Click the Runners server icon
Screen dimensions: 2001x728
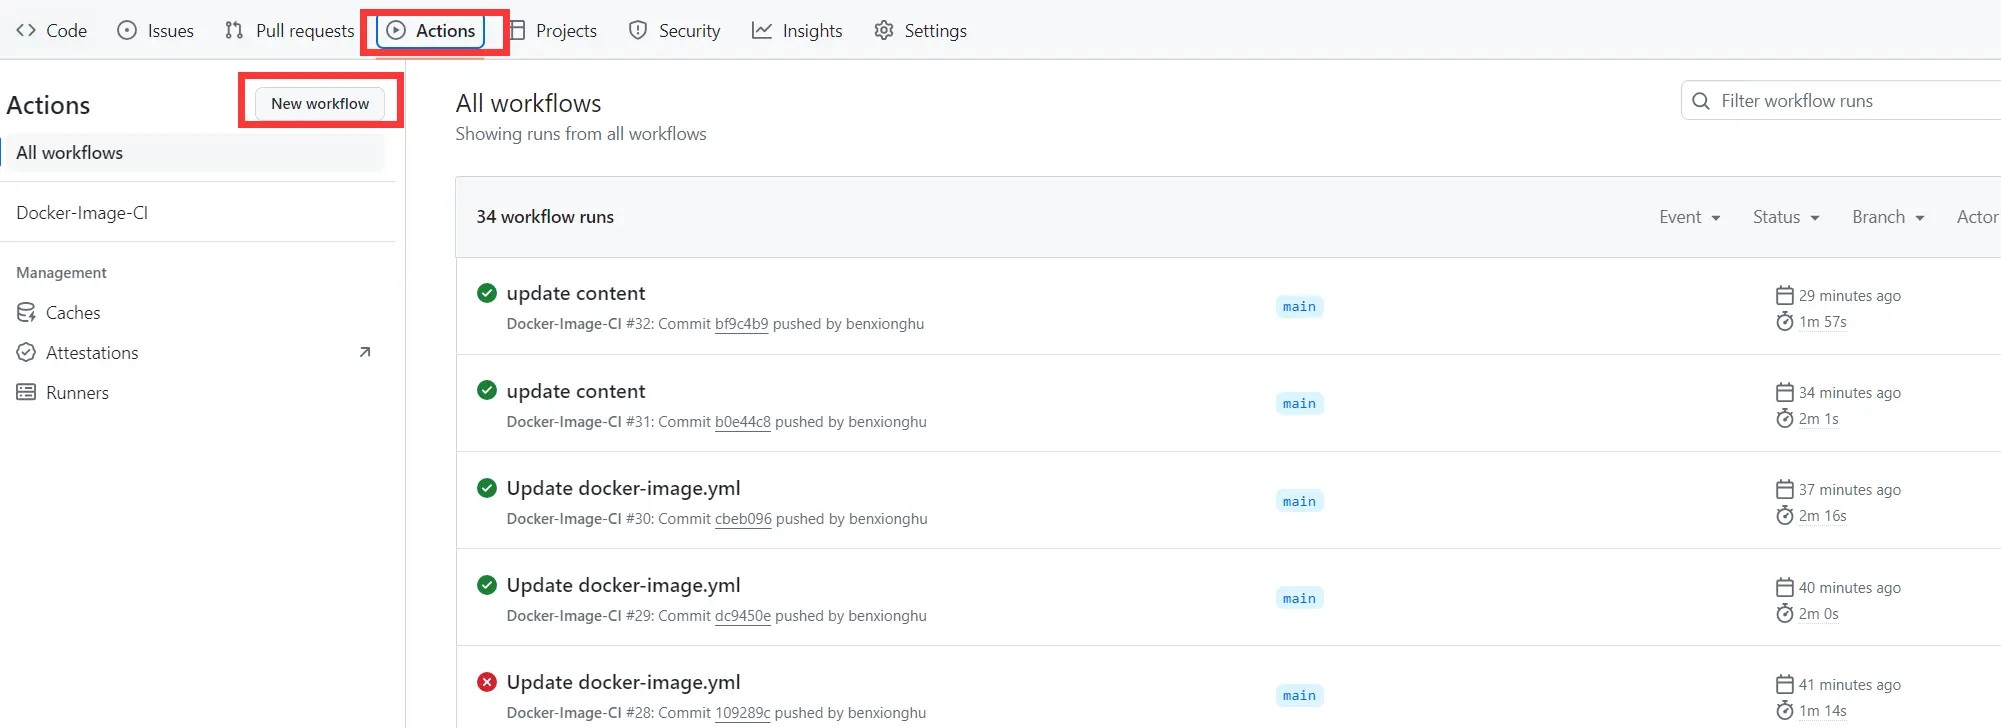pyautogui.click(x=26, y=393)
